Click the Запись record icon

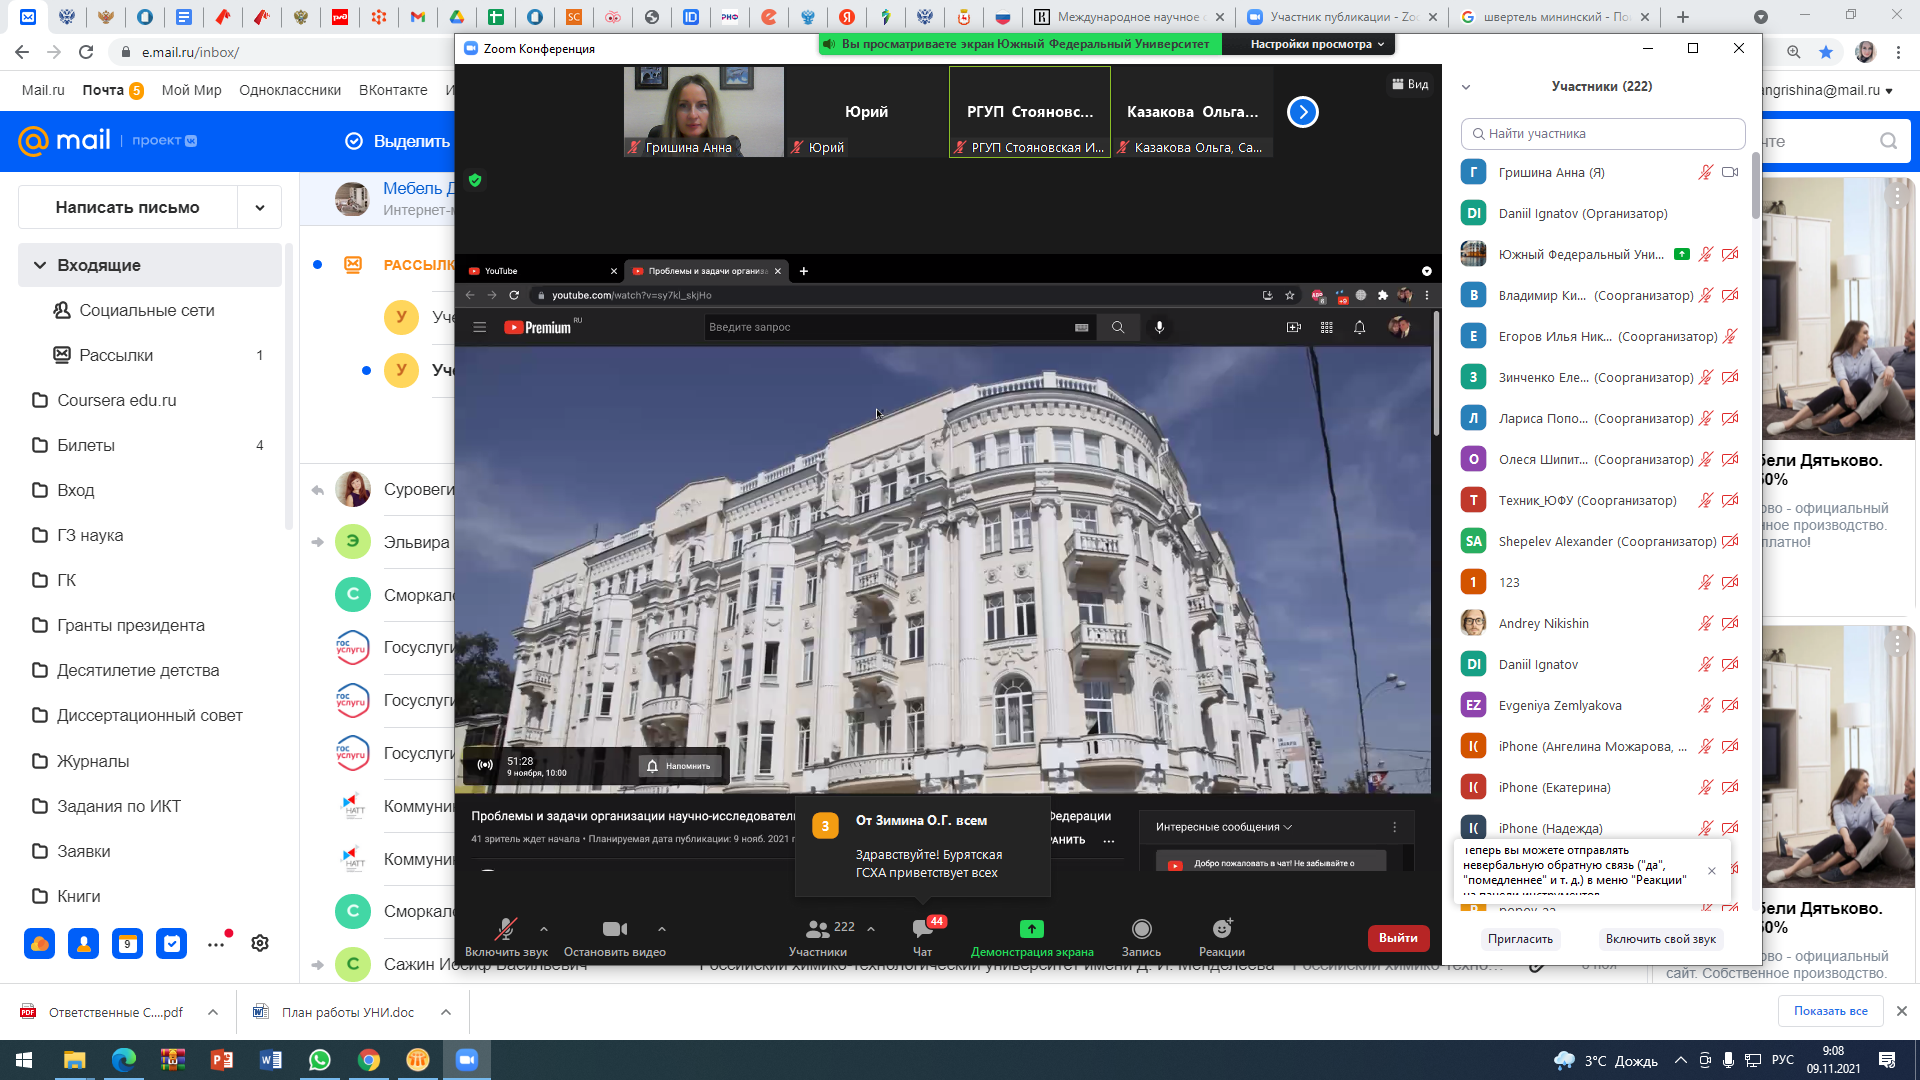click(x=1141, y=929)
